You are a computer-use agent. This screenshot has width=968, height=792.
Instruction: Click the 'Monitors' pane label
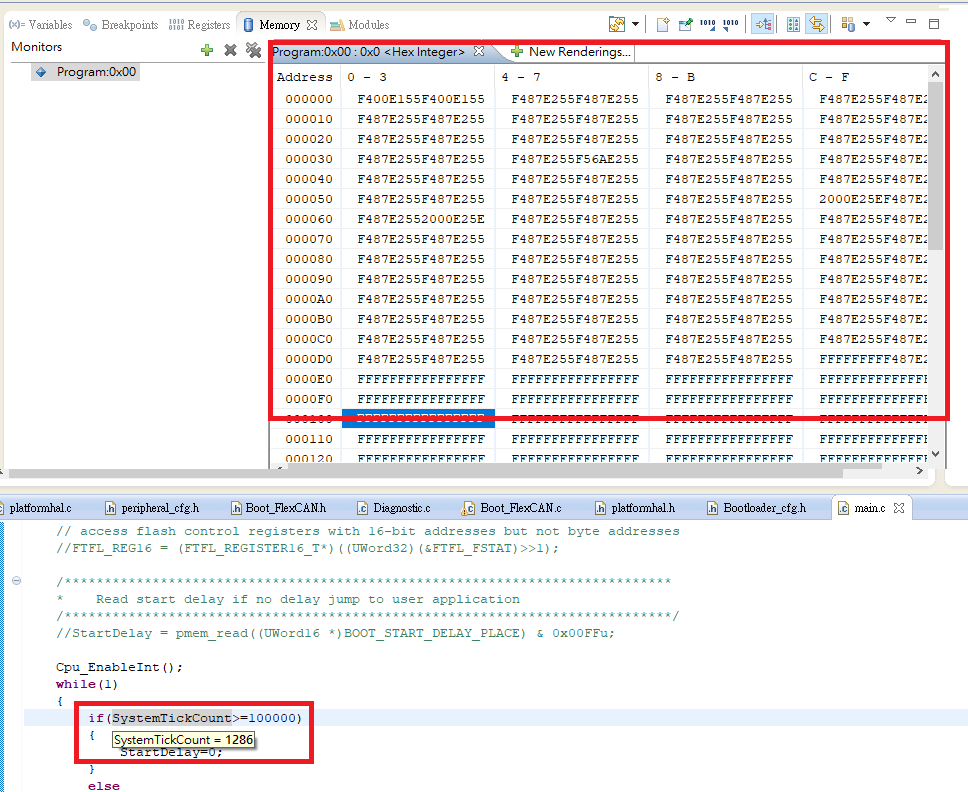click(x=37, y=47)
